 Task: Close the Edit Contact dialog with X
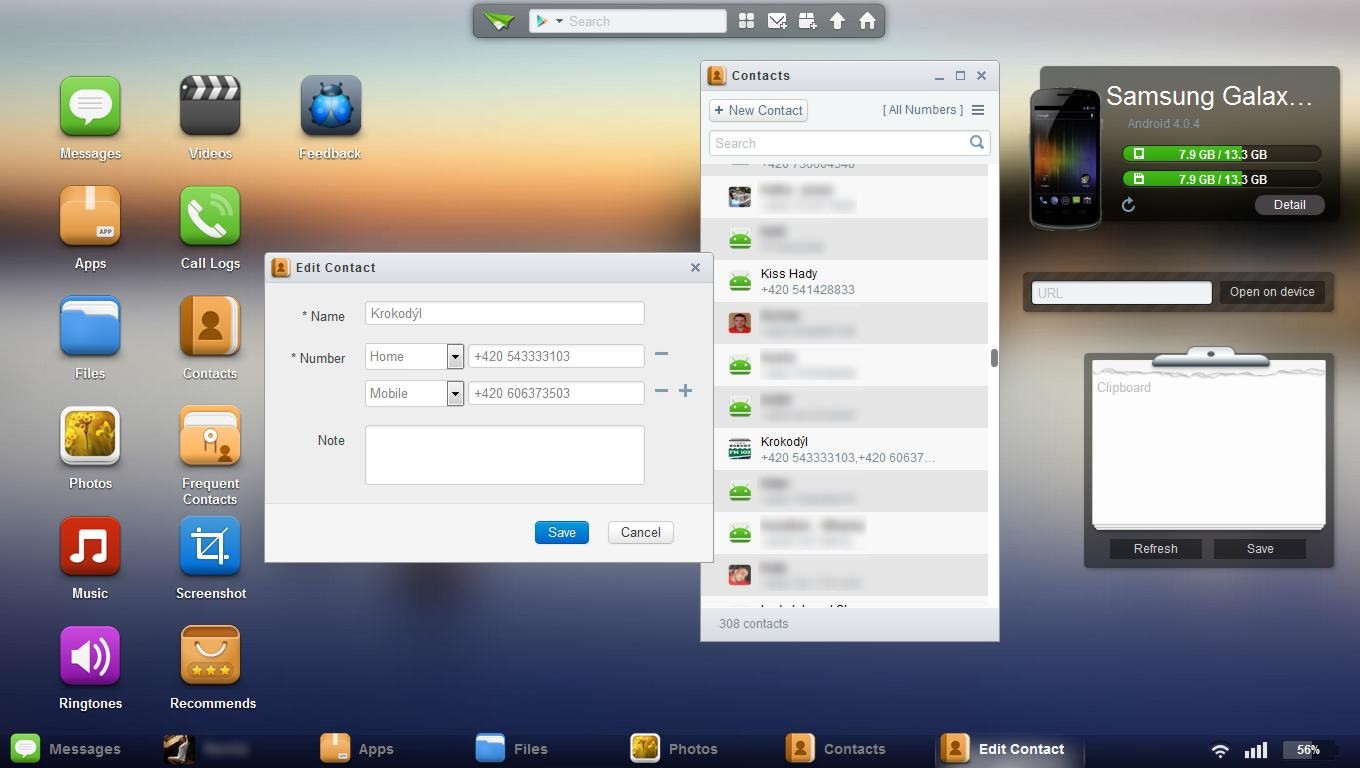pyautogui.click(x=695, y=267)
